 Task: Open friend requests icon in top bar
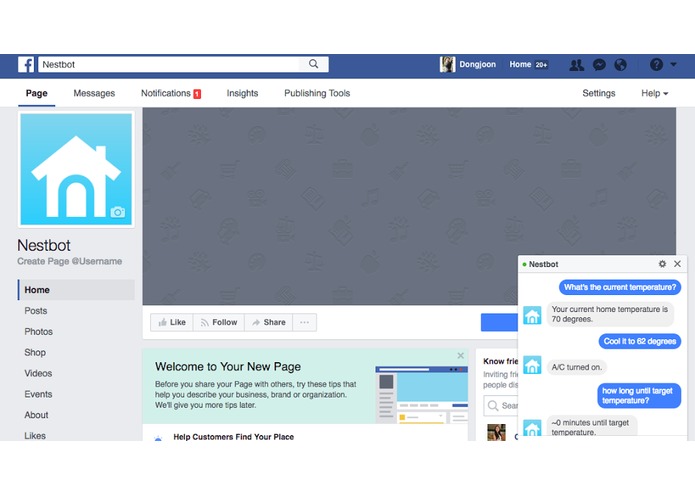pos(576,65)
